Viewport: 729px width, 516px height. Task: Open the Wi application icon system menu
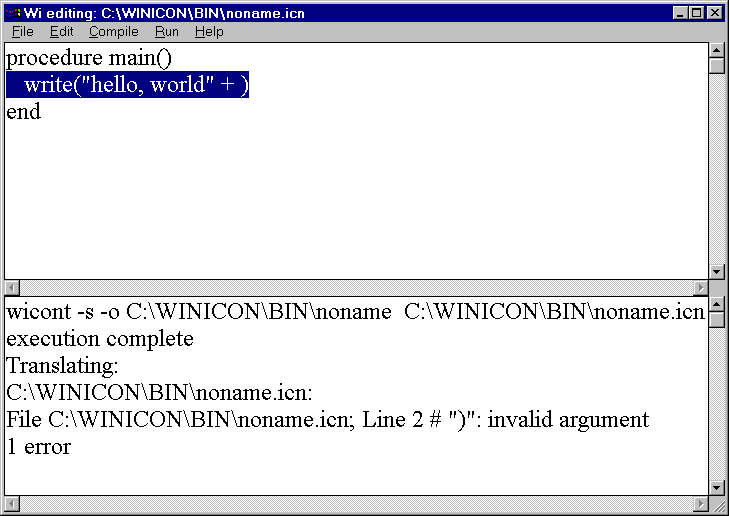point(13,13)
